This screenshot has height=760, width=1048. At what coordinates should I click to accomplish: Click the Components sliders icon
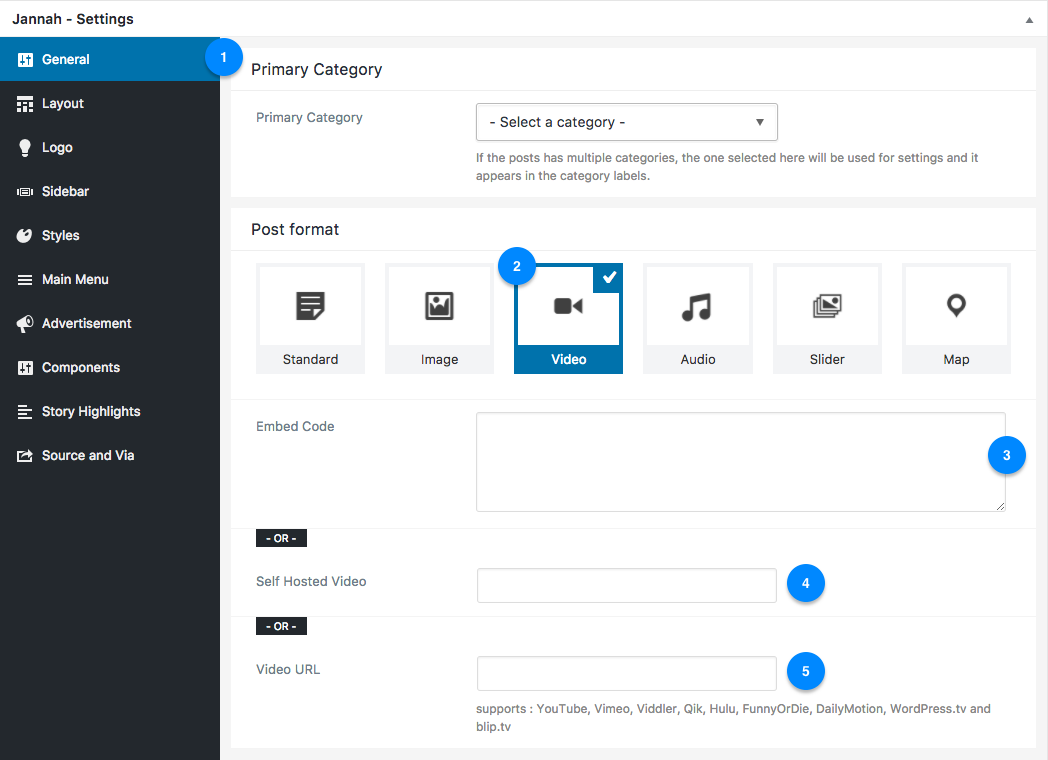pos(25,368)
